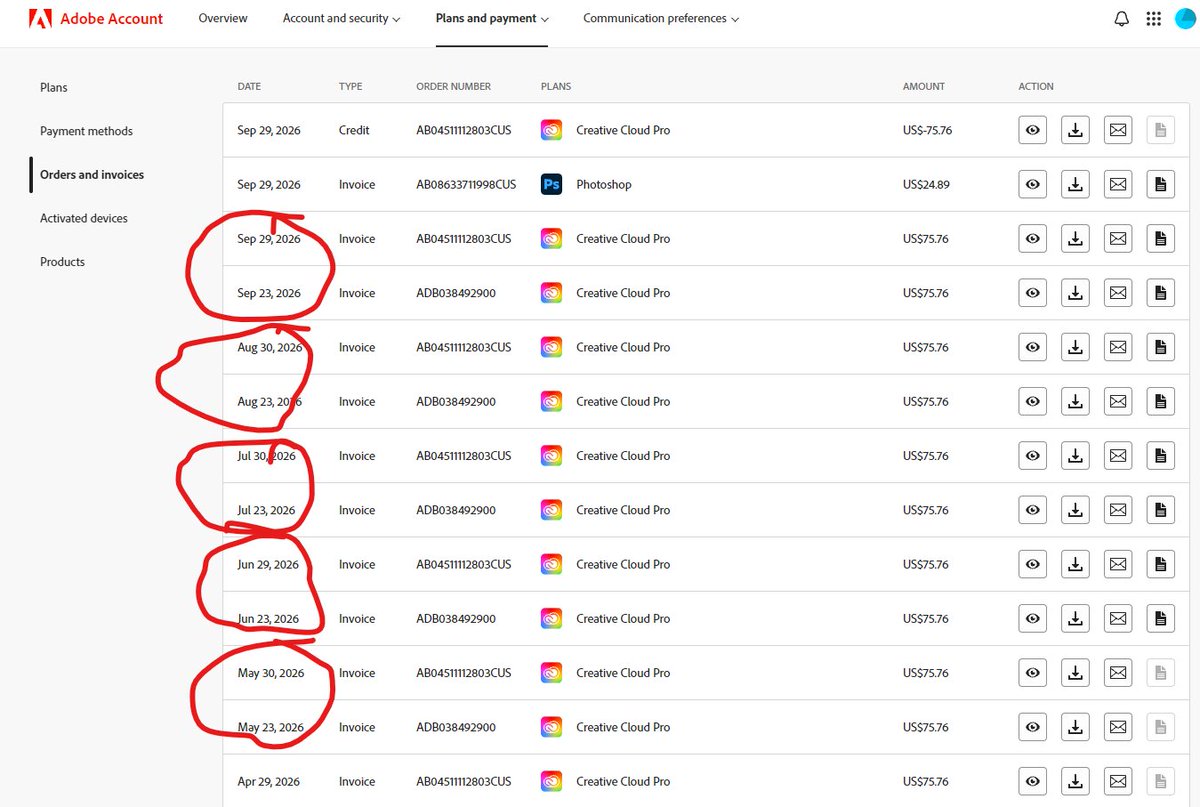Click the Credit type label
Image resolution: width=1200 pixels, height=807 pixels.
(354, 130)
